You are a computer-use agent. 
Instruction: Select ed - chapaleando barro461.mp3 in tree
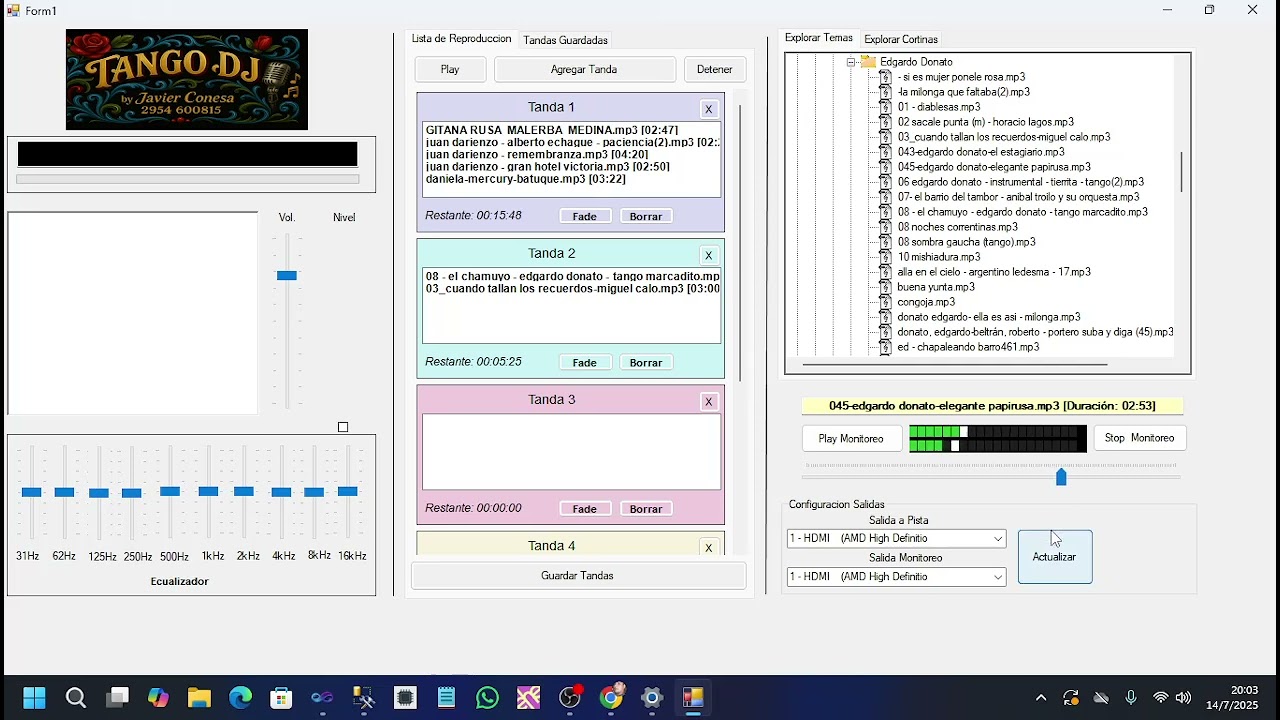(x=968, y=347)
